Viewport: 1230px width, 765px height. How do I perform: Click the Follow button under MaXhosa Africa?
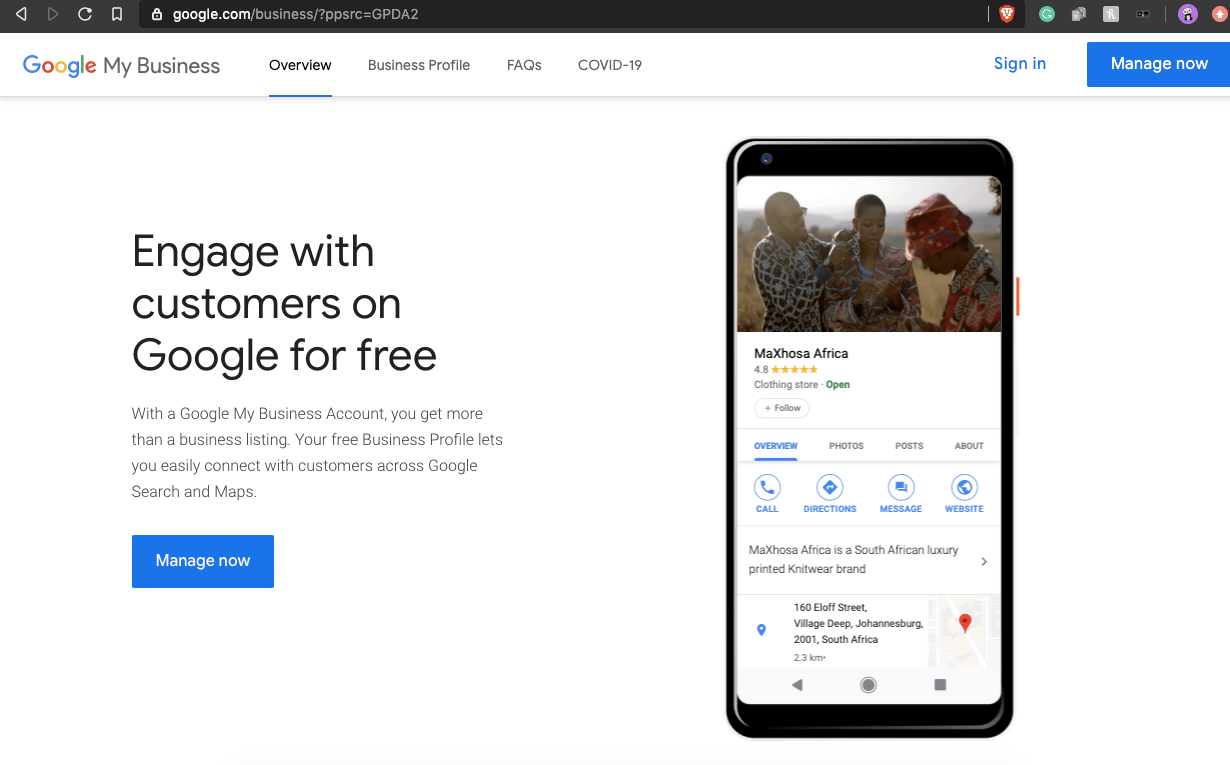(x=782, y=408)
